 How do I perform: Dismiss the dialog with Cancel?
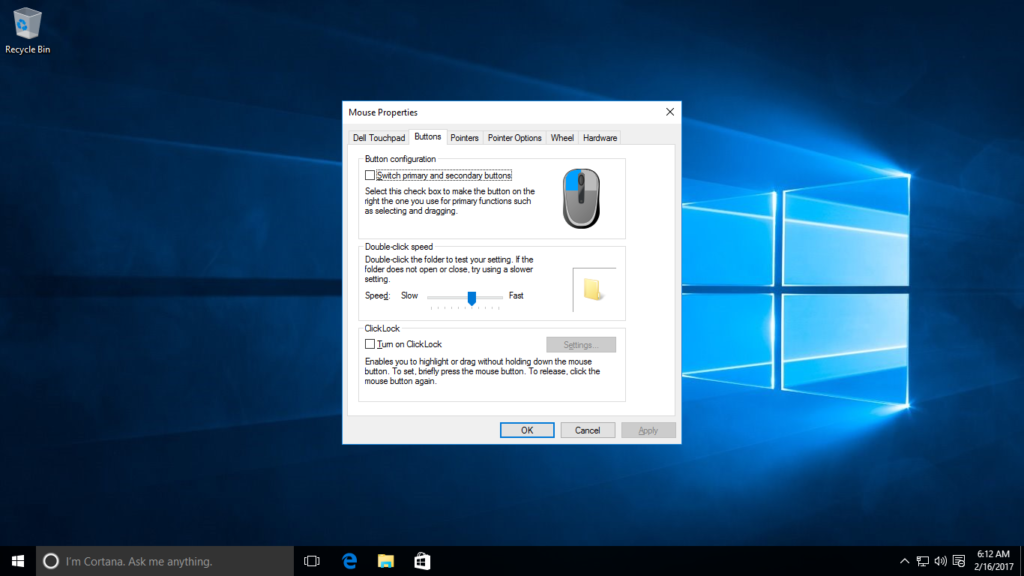(x=587, y=429)
